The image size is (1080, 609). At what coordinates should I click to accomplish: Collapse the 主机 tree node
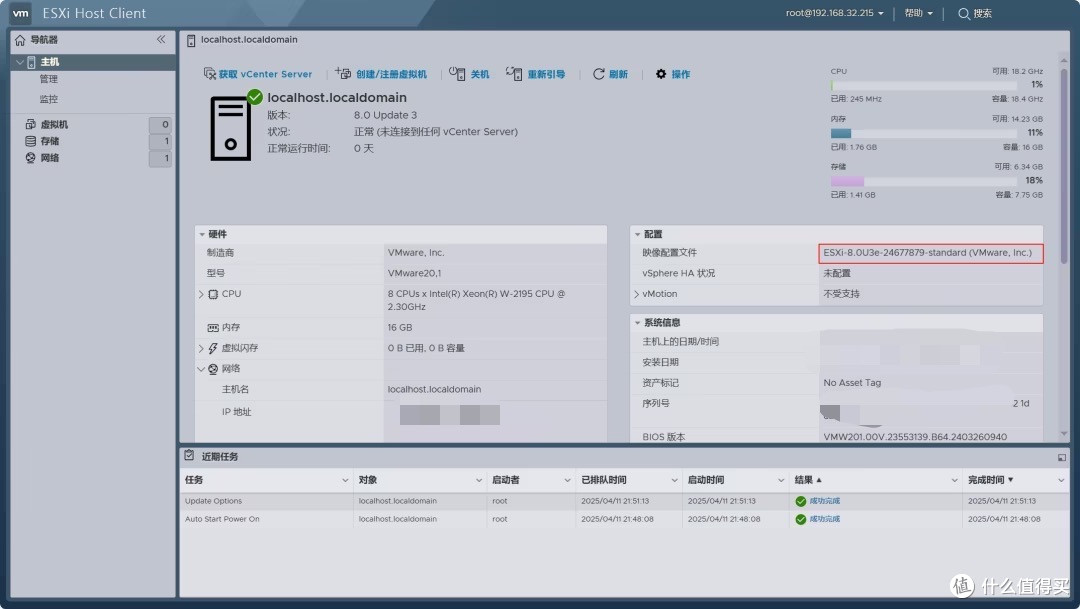pyautogui.click(x=19, y=62)
